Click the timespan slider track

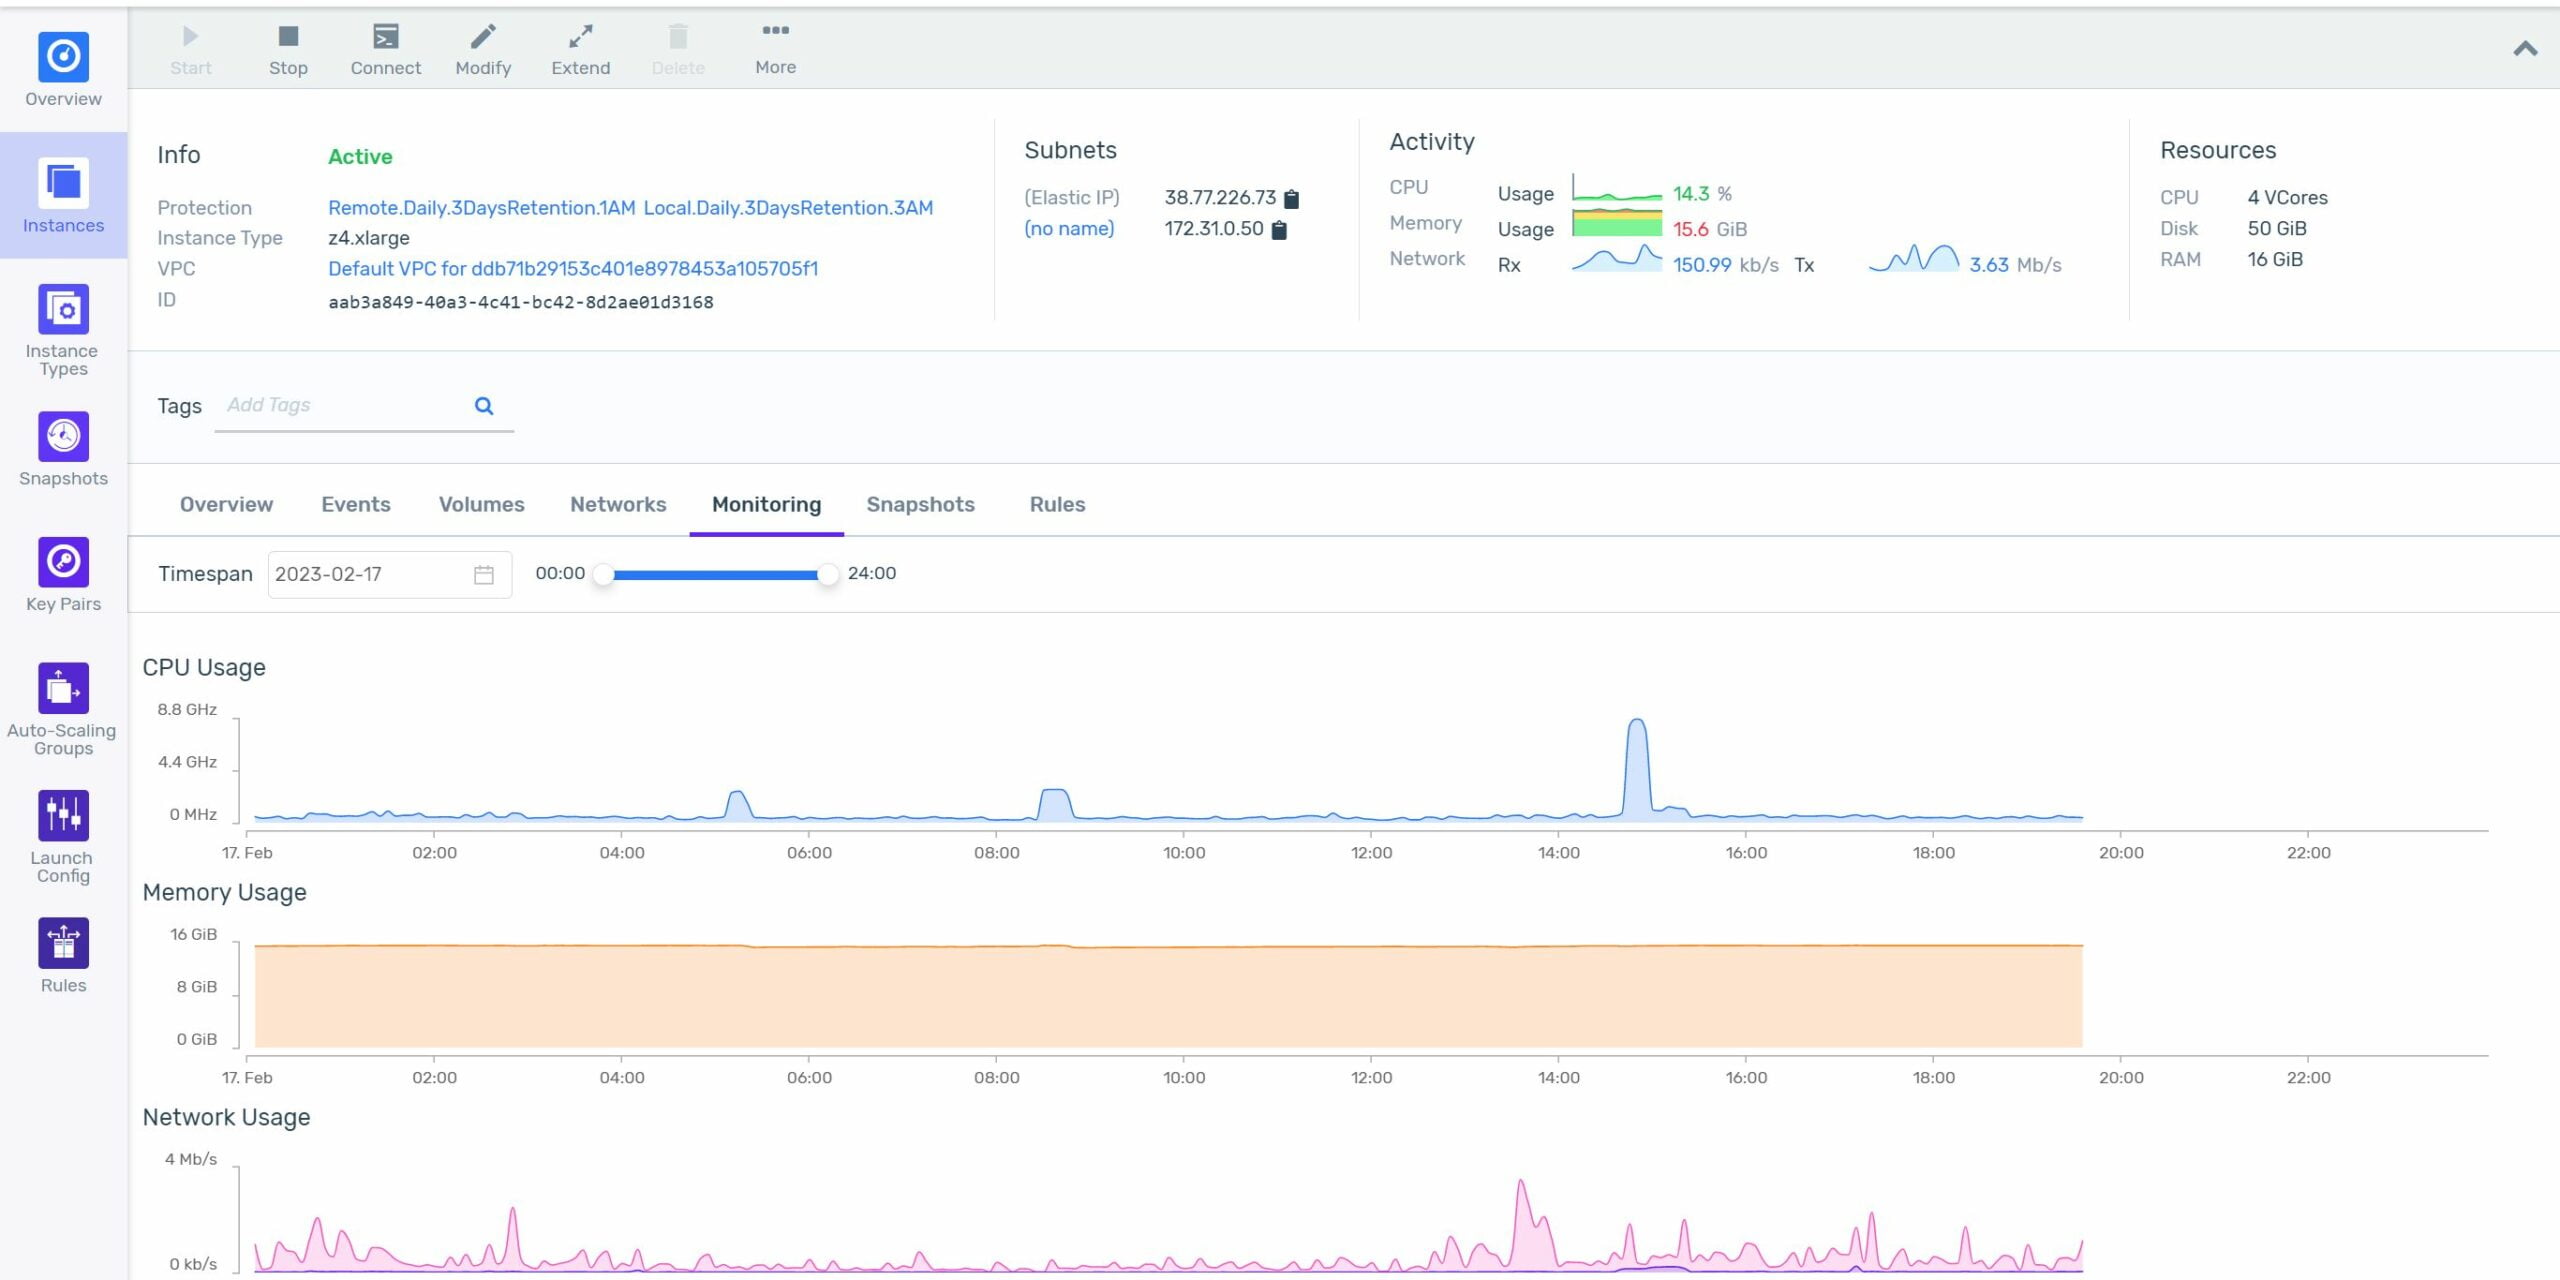715,575
